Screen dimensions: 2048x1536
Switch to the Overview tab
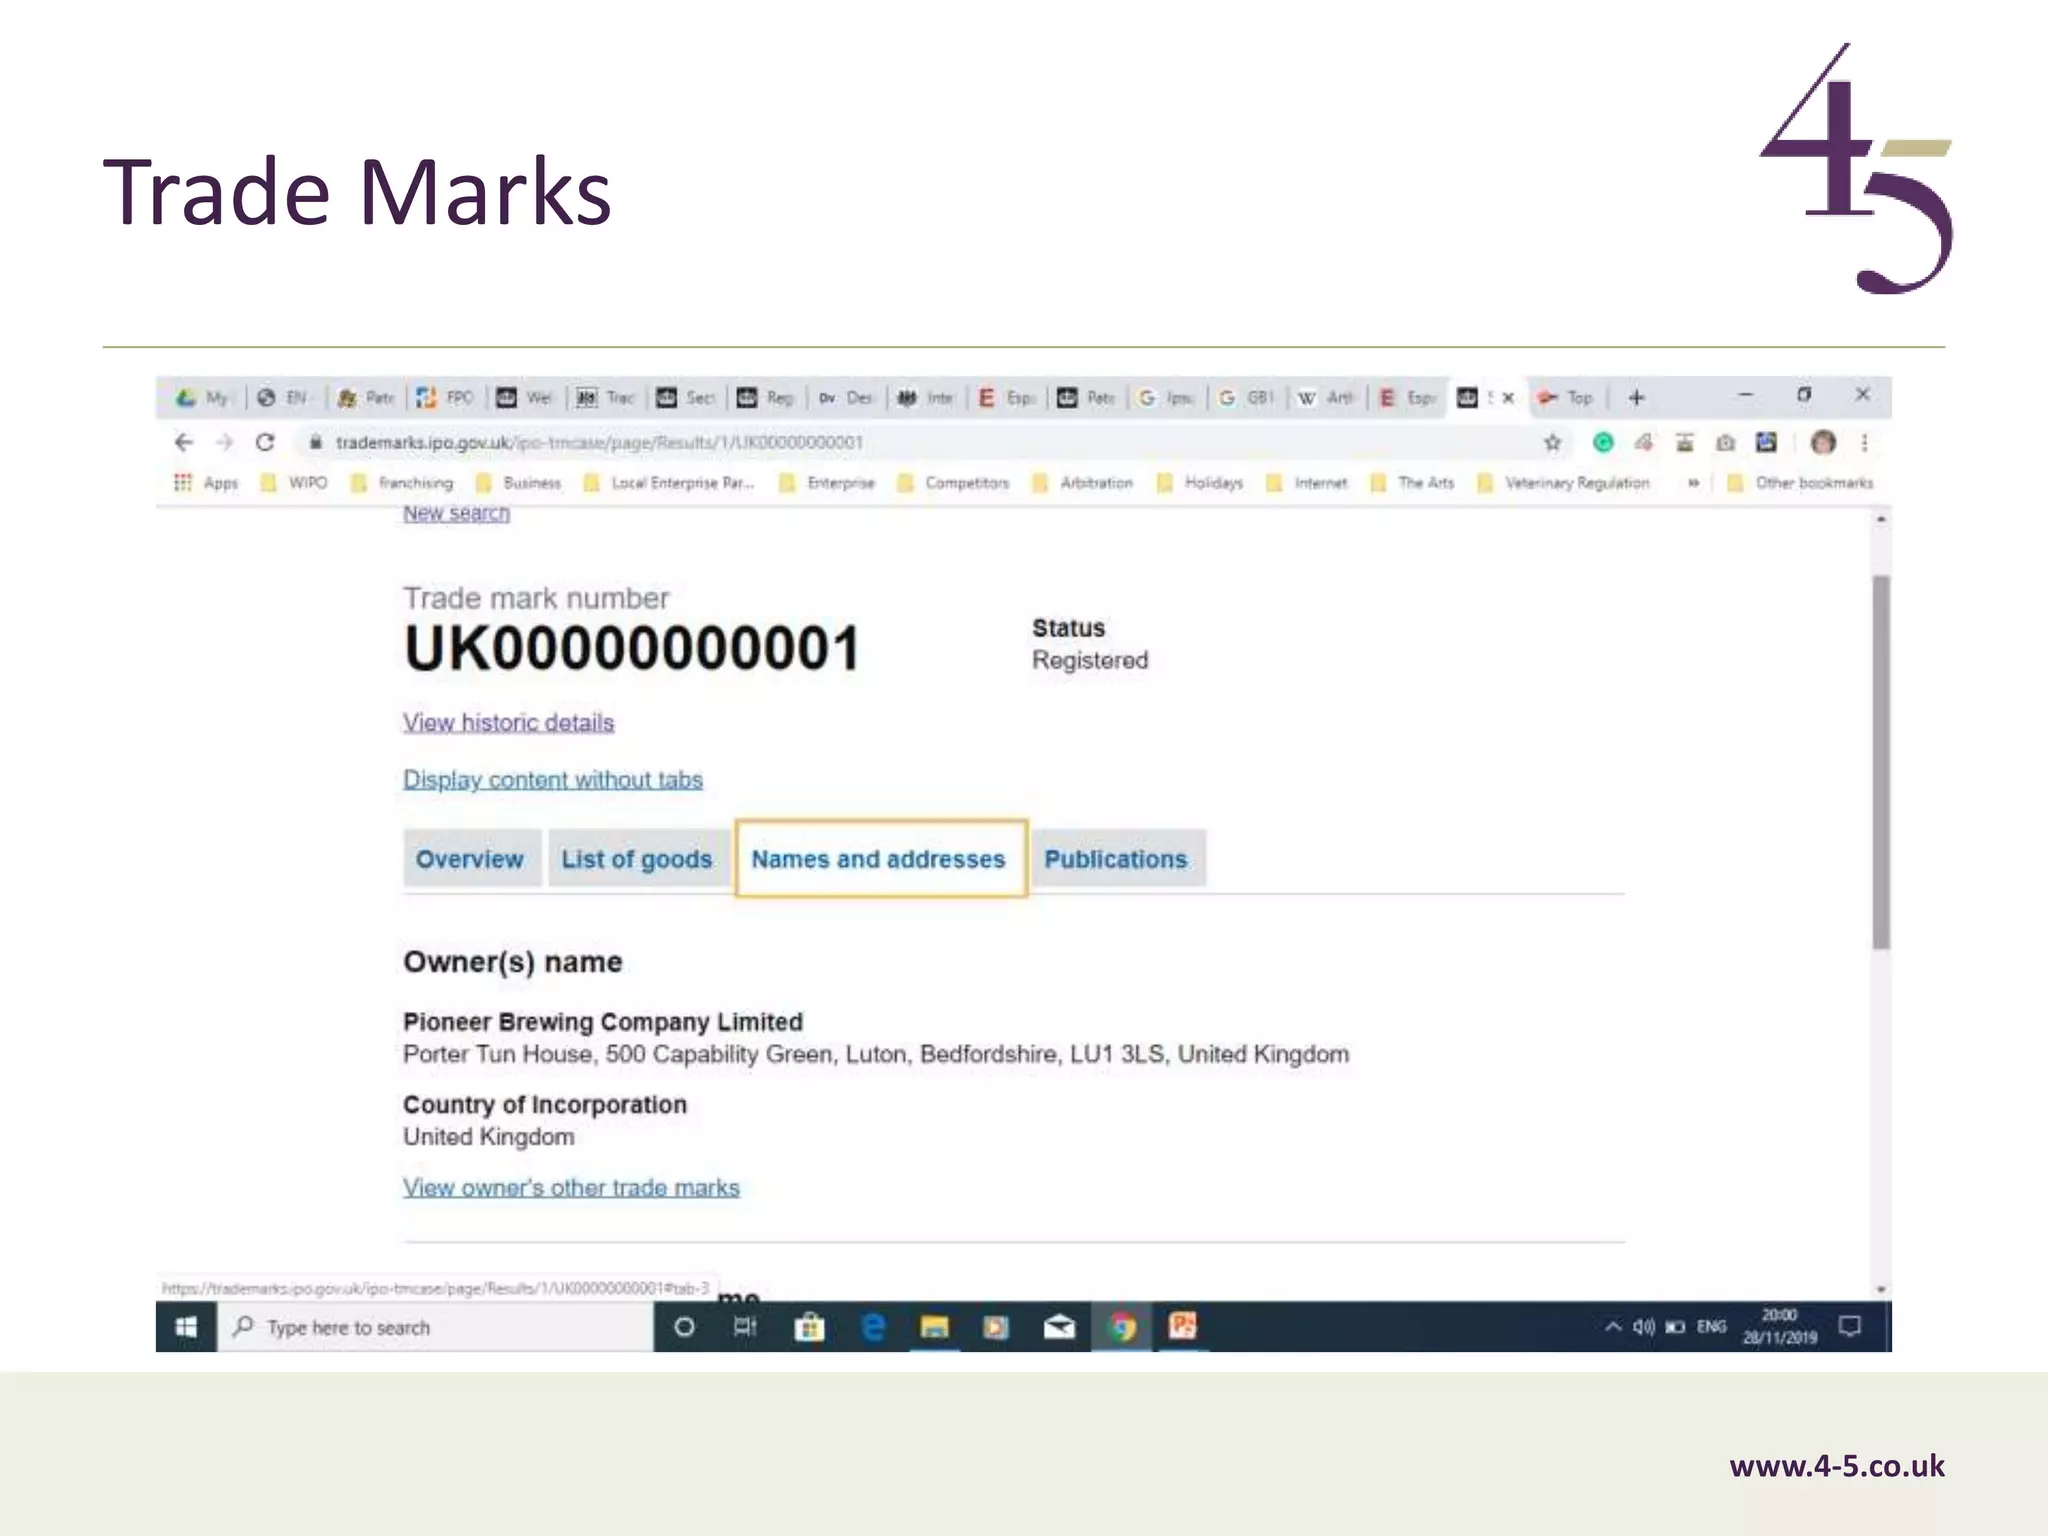(471, 859)
